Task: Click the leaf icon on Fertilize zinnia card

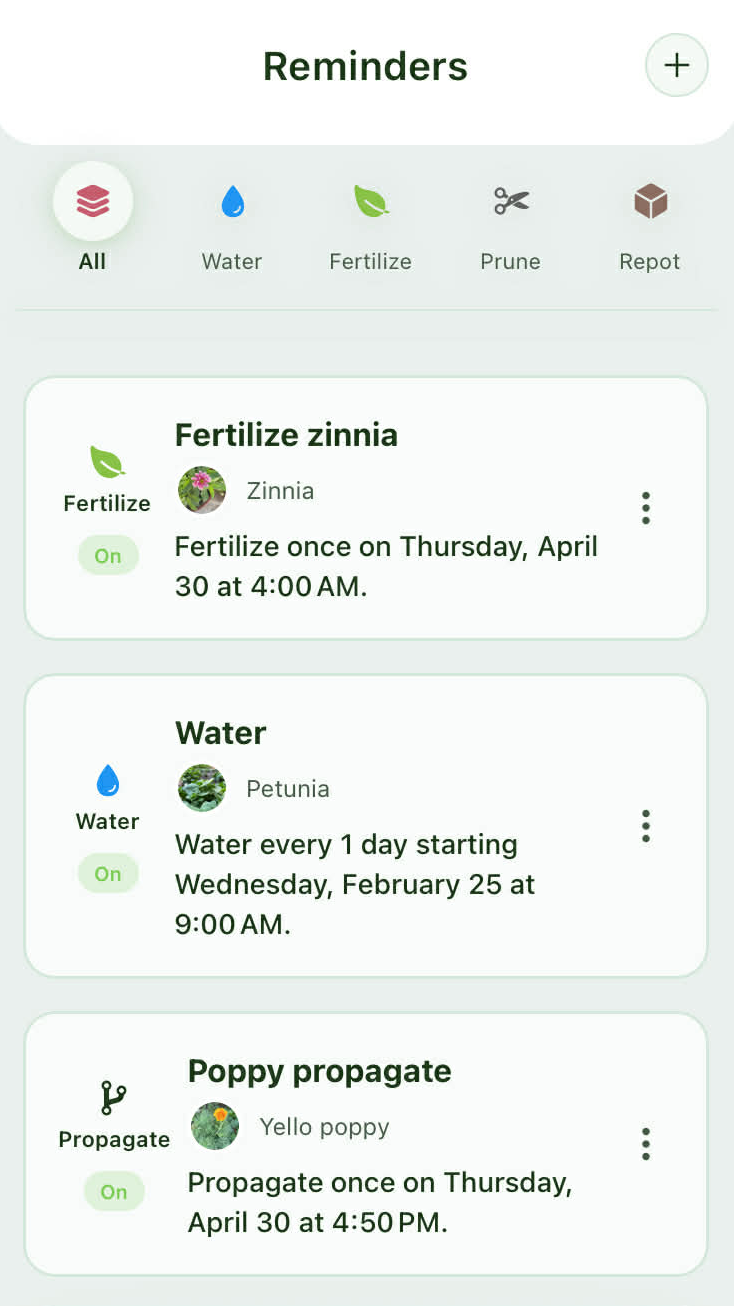Action: 107,462
